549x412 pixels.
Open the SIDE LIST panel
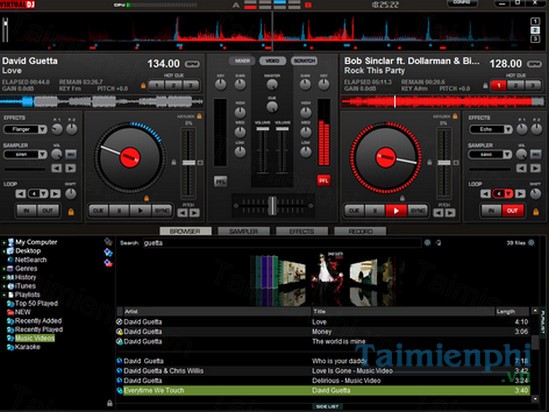pyautogui.click(x=327, y=406)
